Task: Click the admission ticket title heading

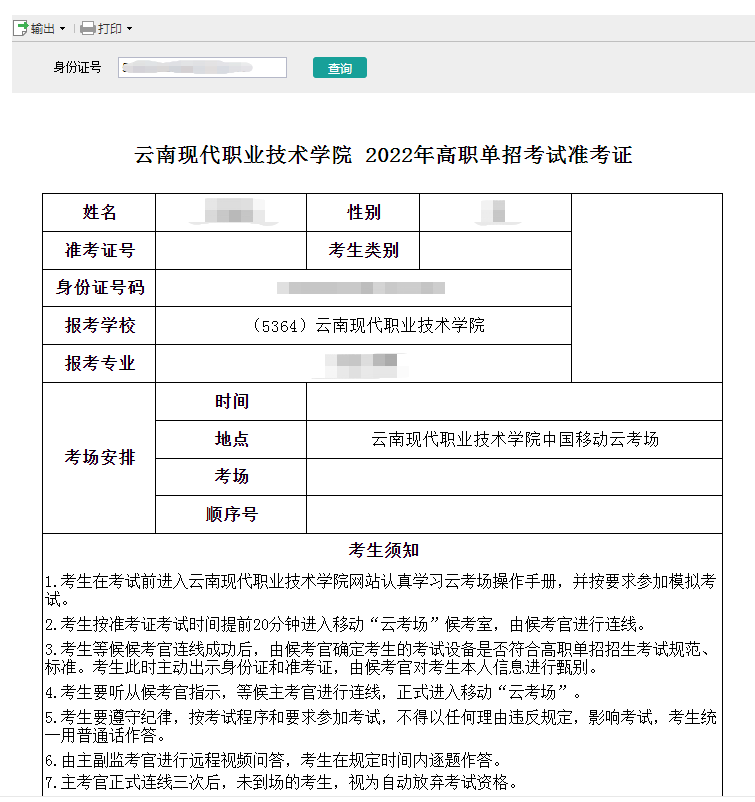Action: click(383, 155)
